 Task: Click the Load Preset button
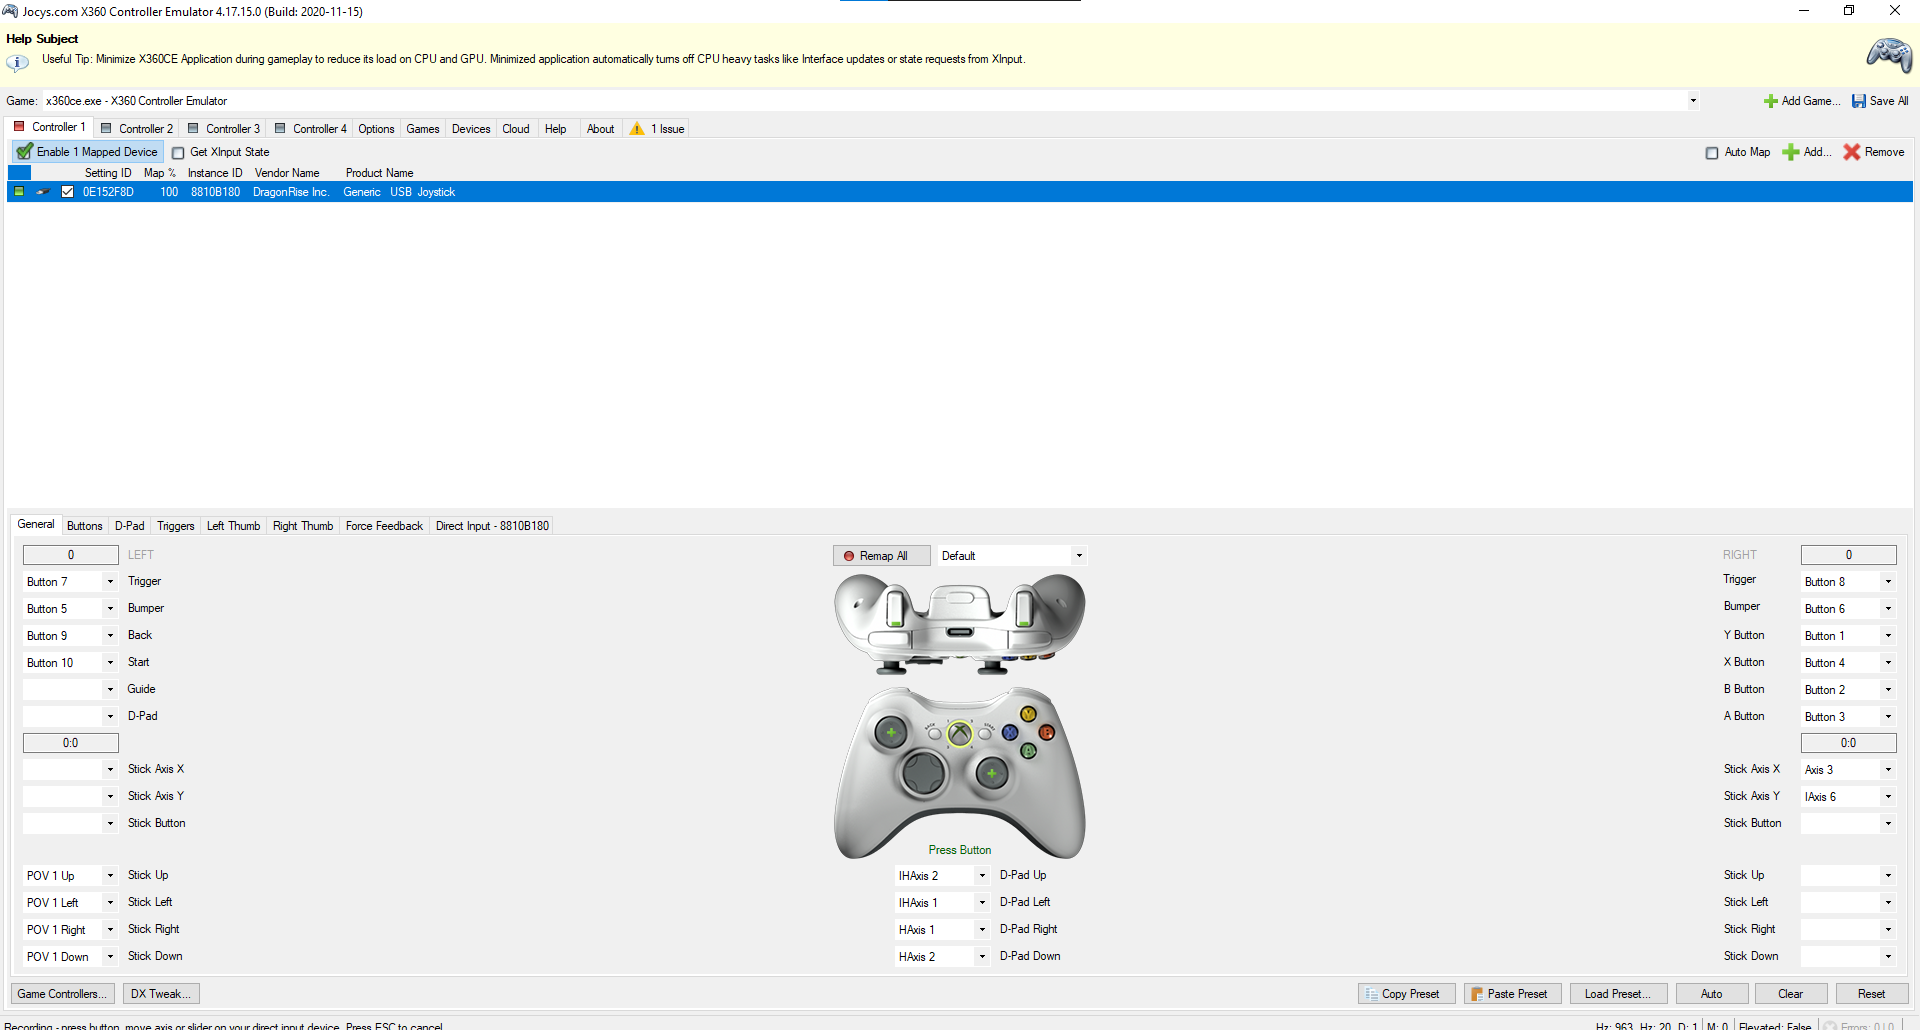(x=1618, y=994)
